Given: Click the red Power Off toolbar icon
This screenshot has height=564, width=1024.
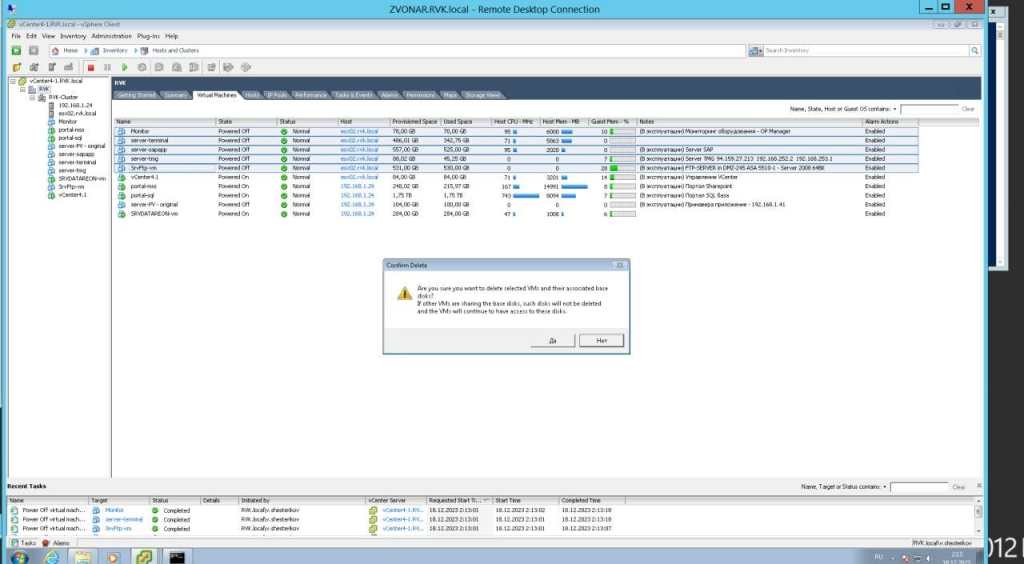Looking at the screenshot, I should click(x=91, y=67).
